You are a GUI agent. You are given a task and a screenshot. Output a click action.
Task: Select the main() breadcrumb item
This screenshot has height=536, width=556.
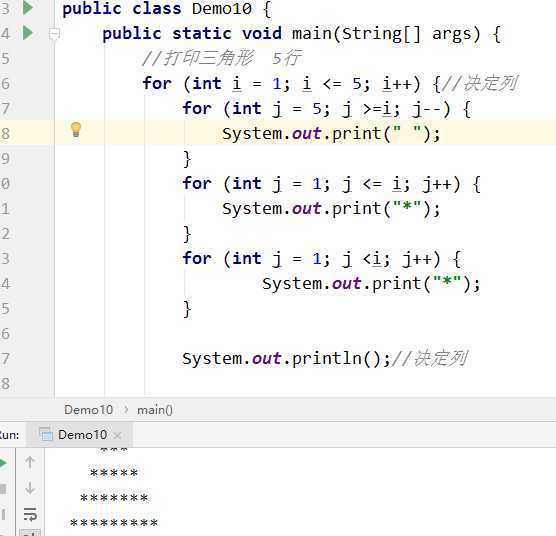coord(155,410)
